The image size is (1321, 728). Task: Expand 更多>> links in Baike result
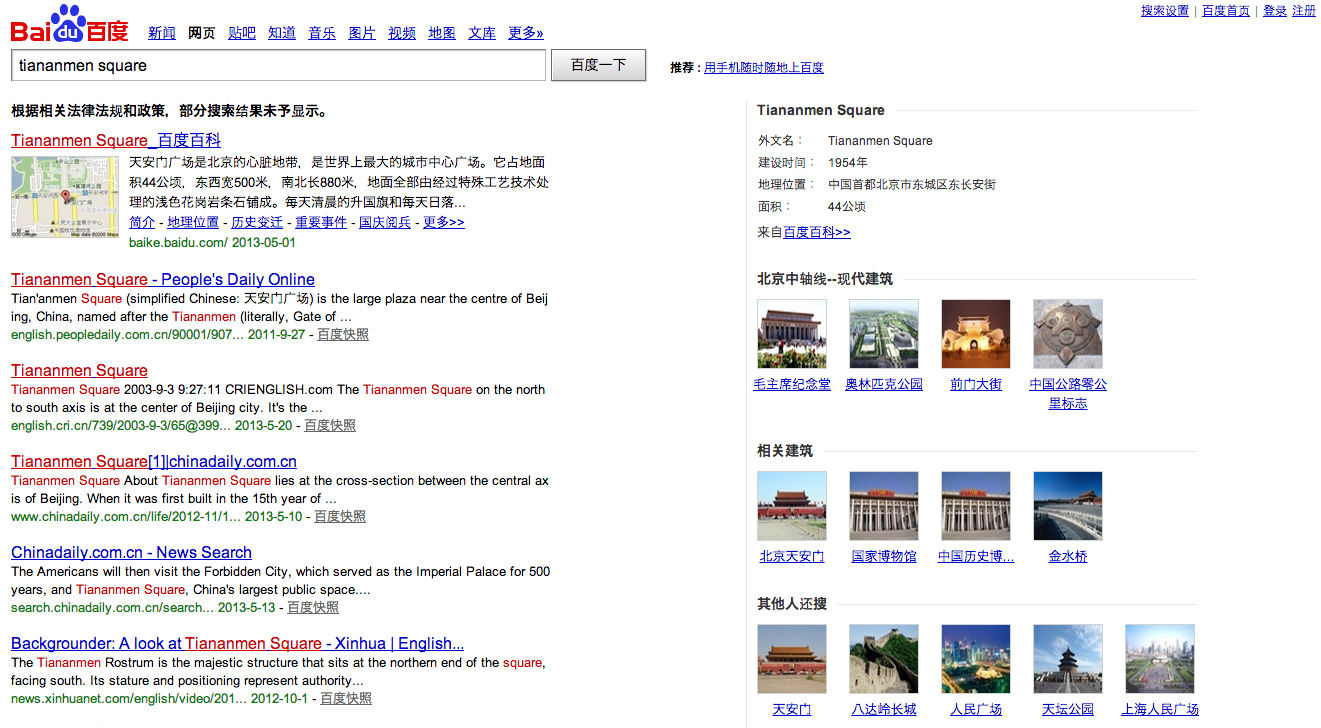point(444,222)
